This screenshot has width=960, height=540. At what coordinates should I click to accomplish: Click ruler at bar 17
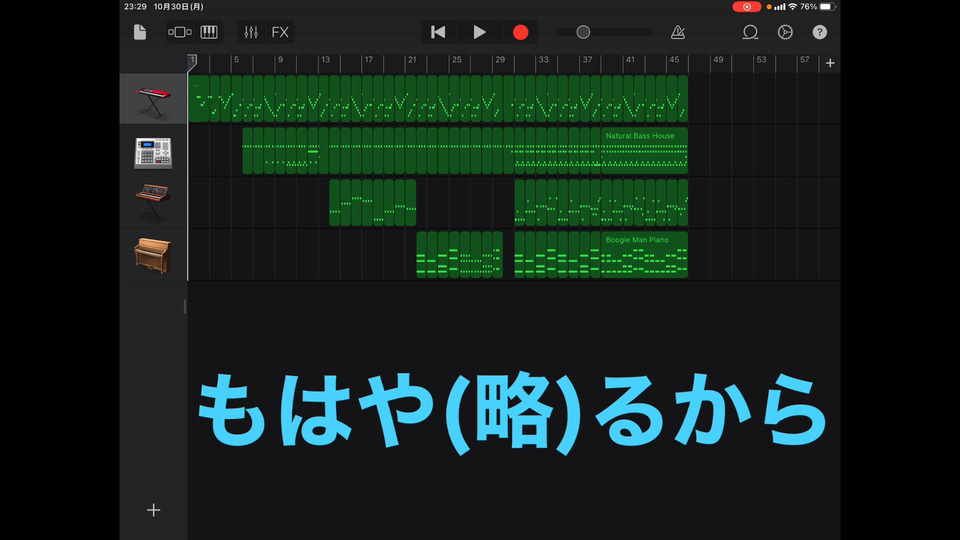[368, 60]
